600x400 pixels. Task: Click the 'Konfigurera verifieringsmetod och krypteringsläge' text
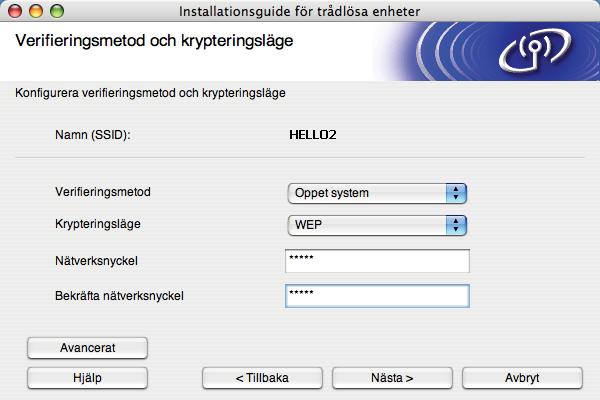[x=150, y=93]
